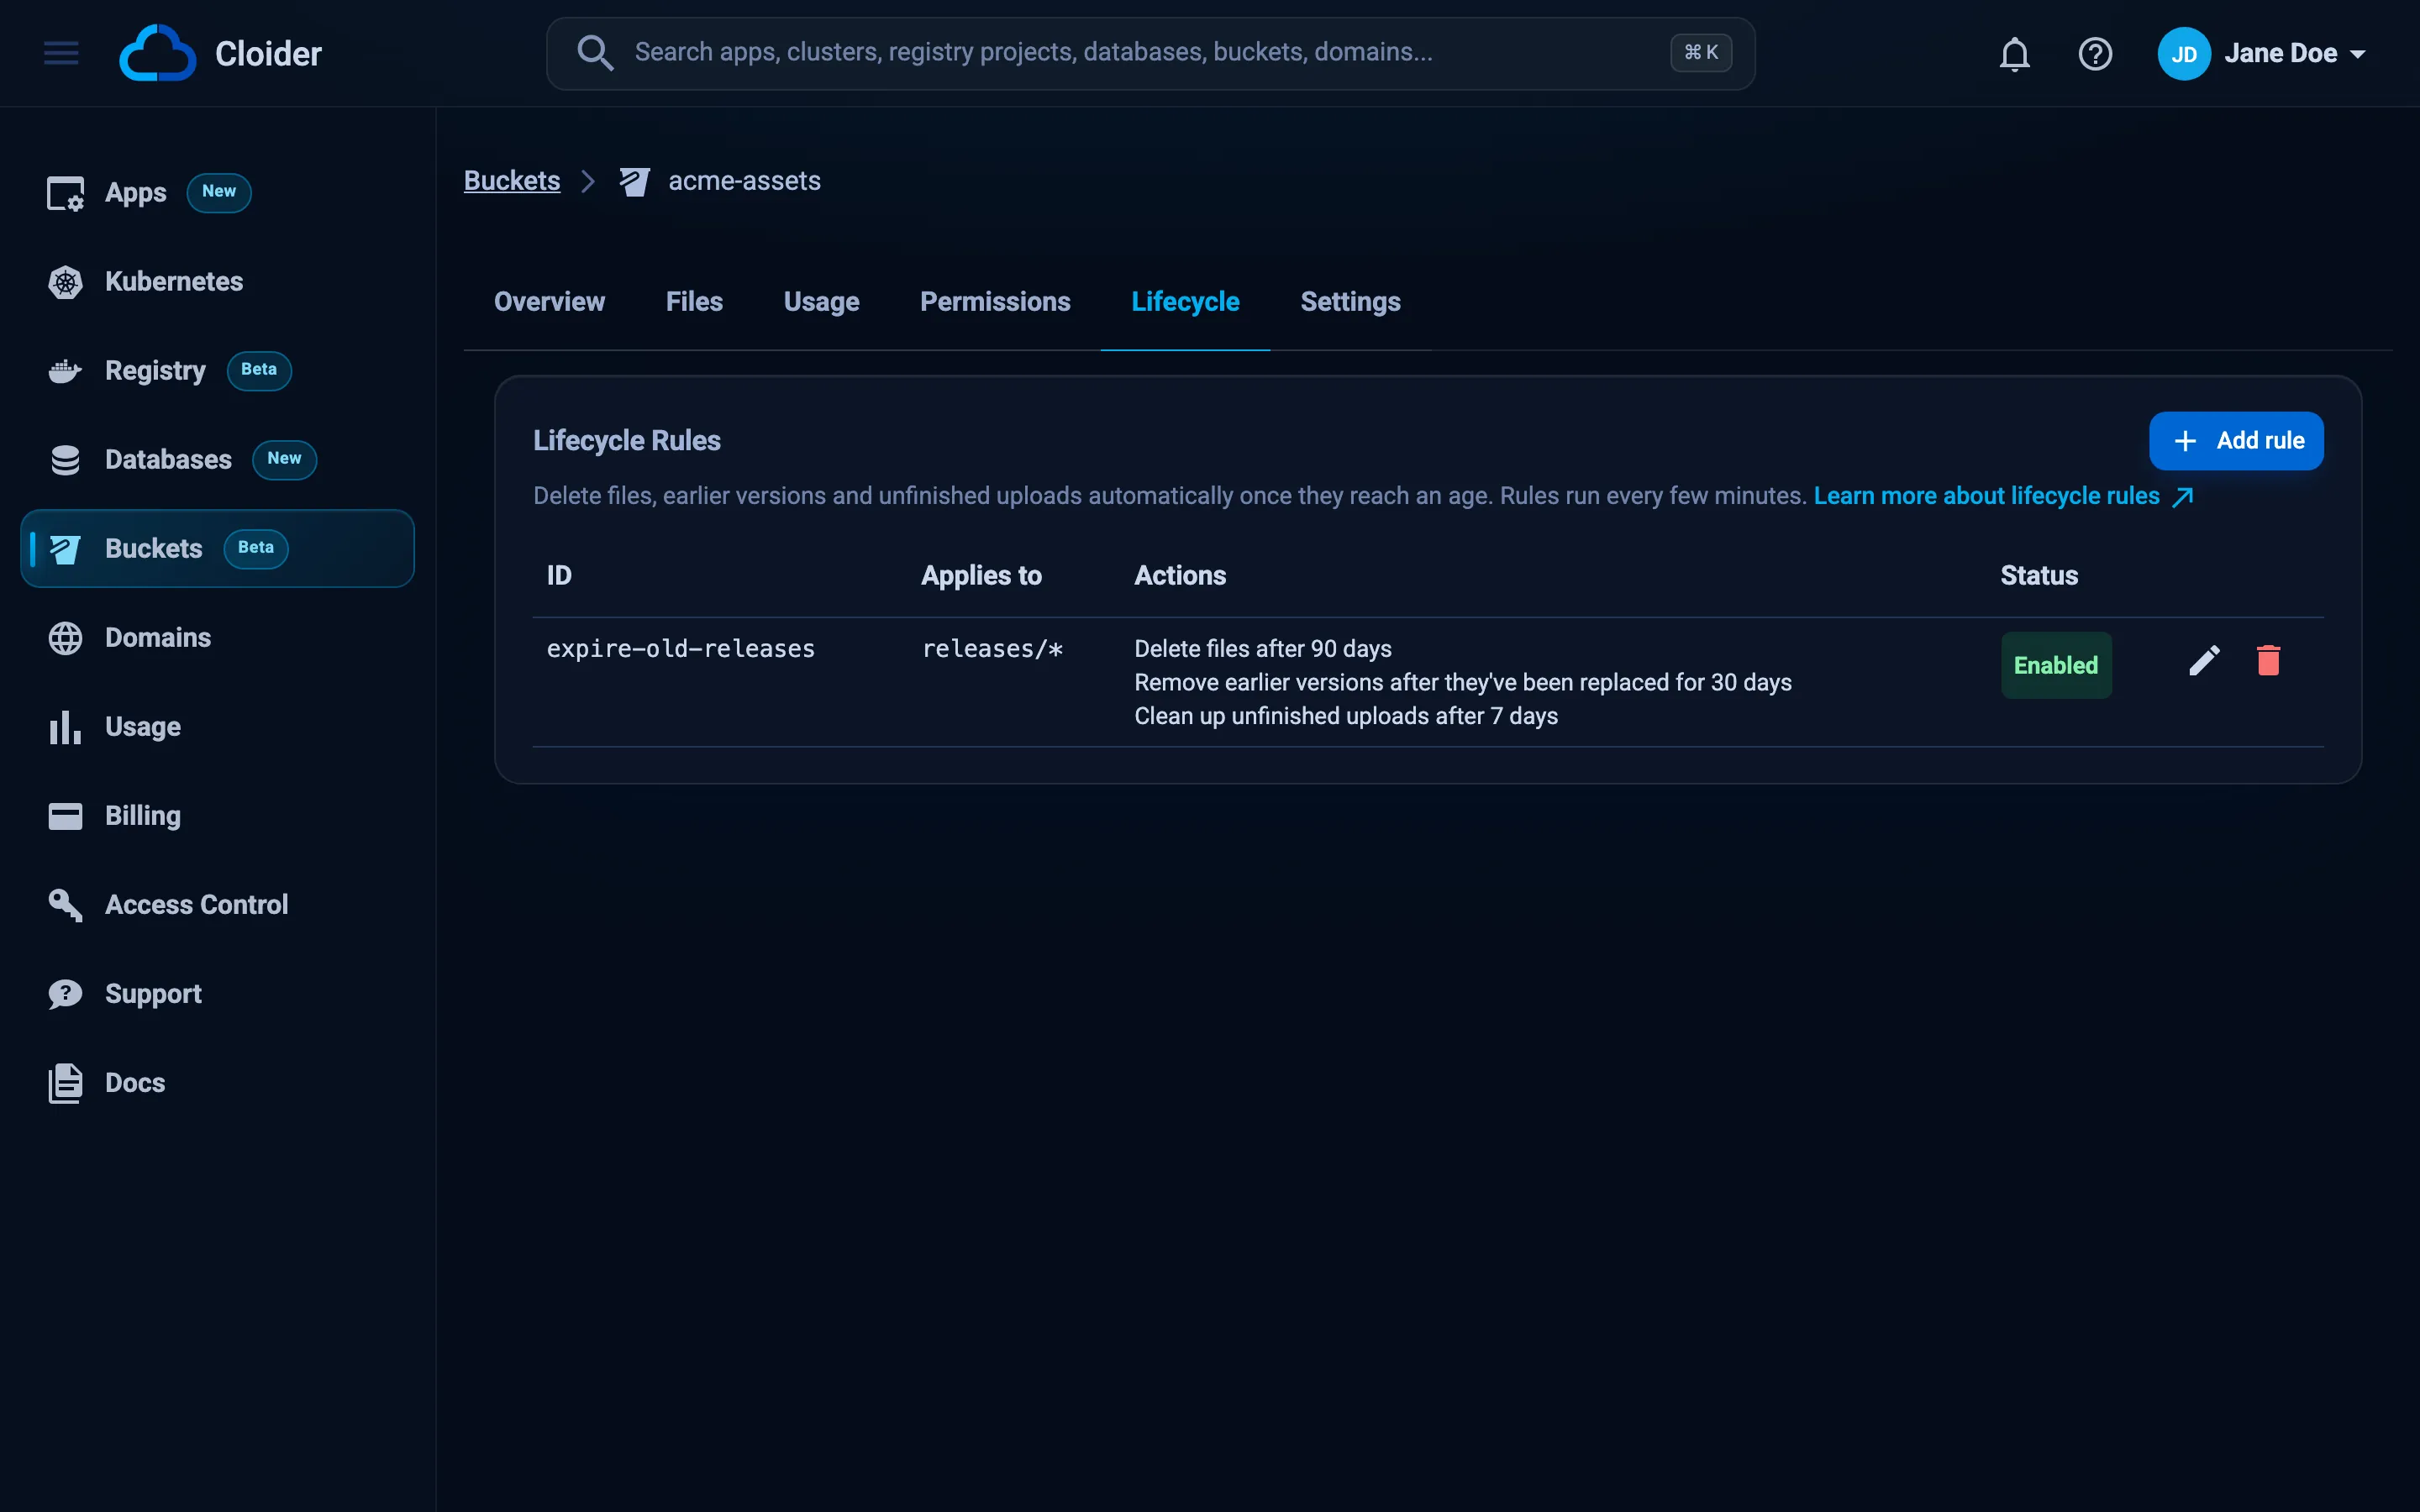Click the Domains globe icon

pyautogui.click(x=66, y=638)
